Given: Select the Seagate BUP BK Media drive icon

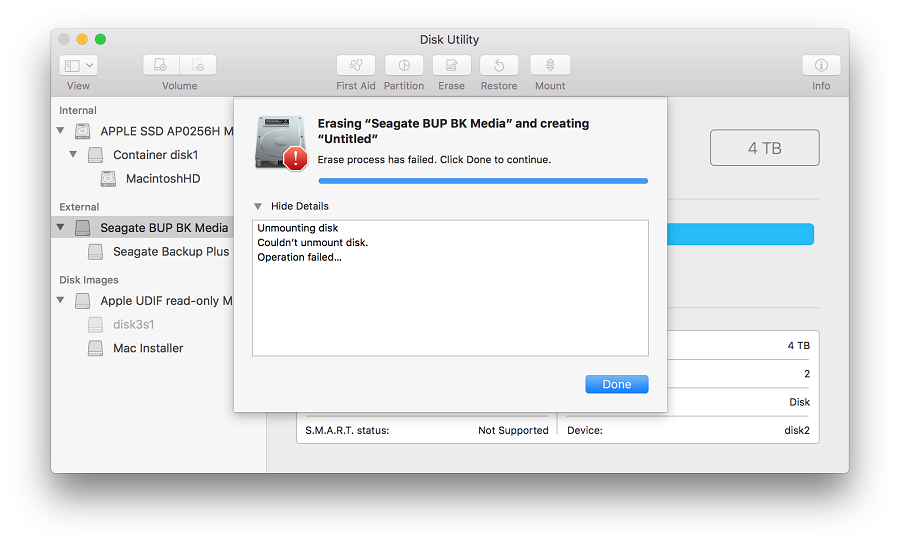Looking at the screenshot, I should pyautogui.click(x=83, y=227).
